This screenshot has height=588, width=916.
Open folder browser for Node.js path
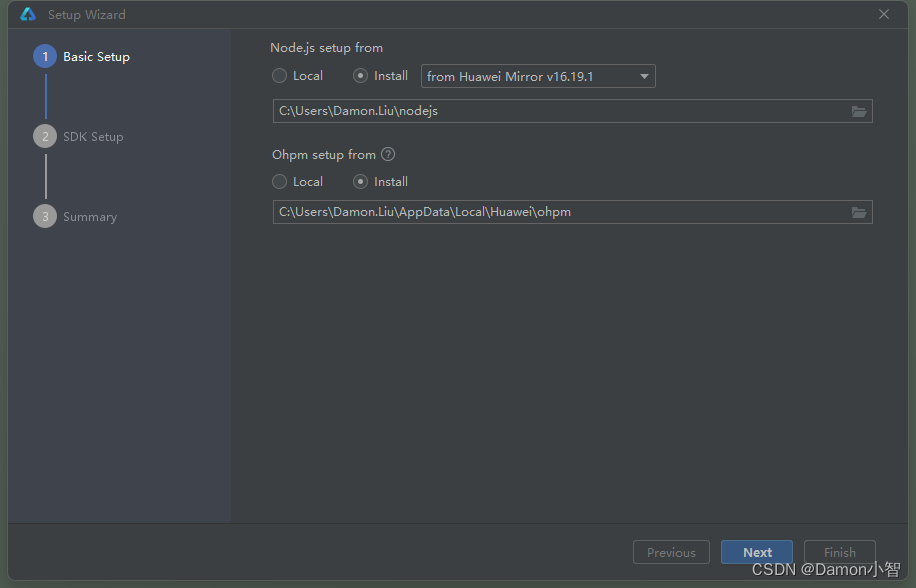click(858, 112)
